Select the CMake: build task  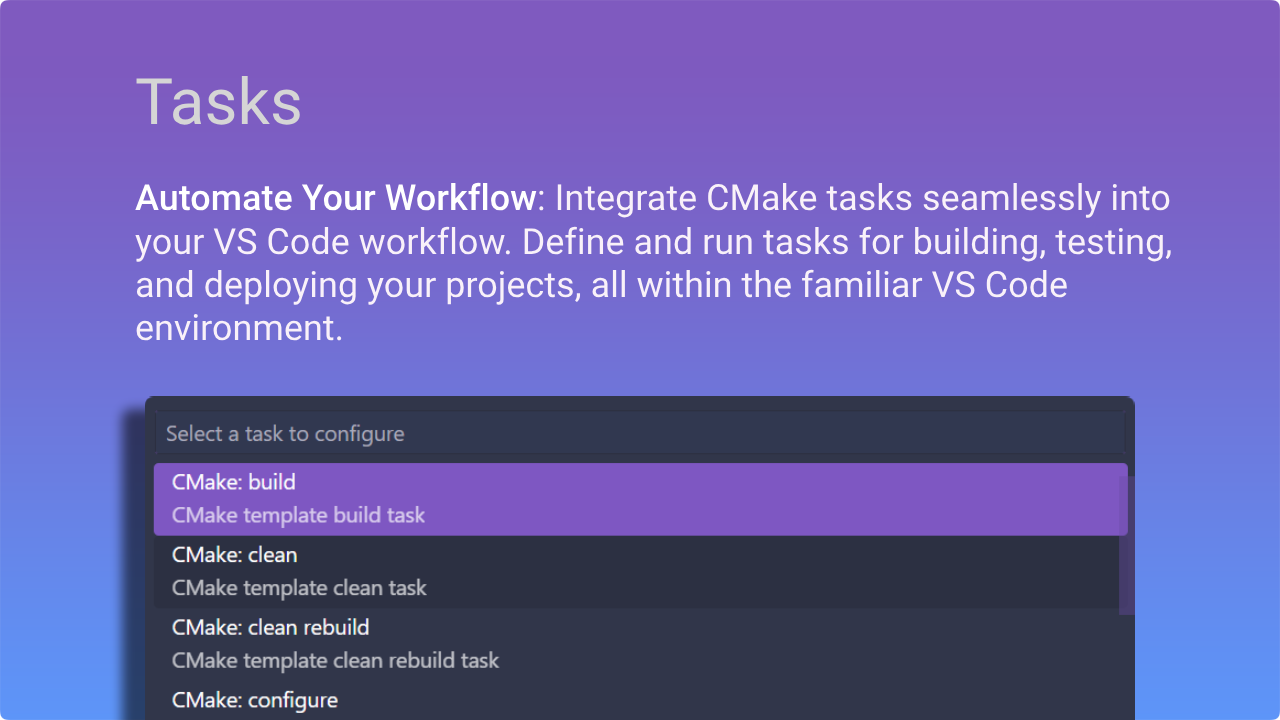233,482
